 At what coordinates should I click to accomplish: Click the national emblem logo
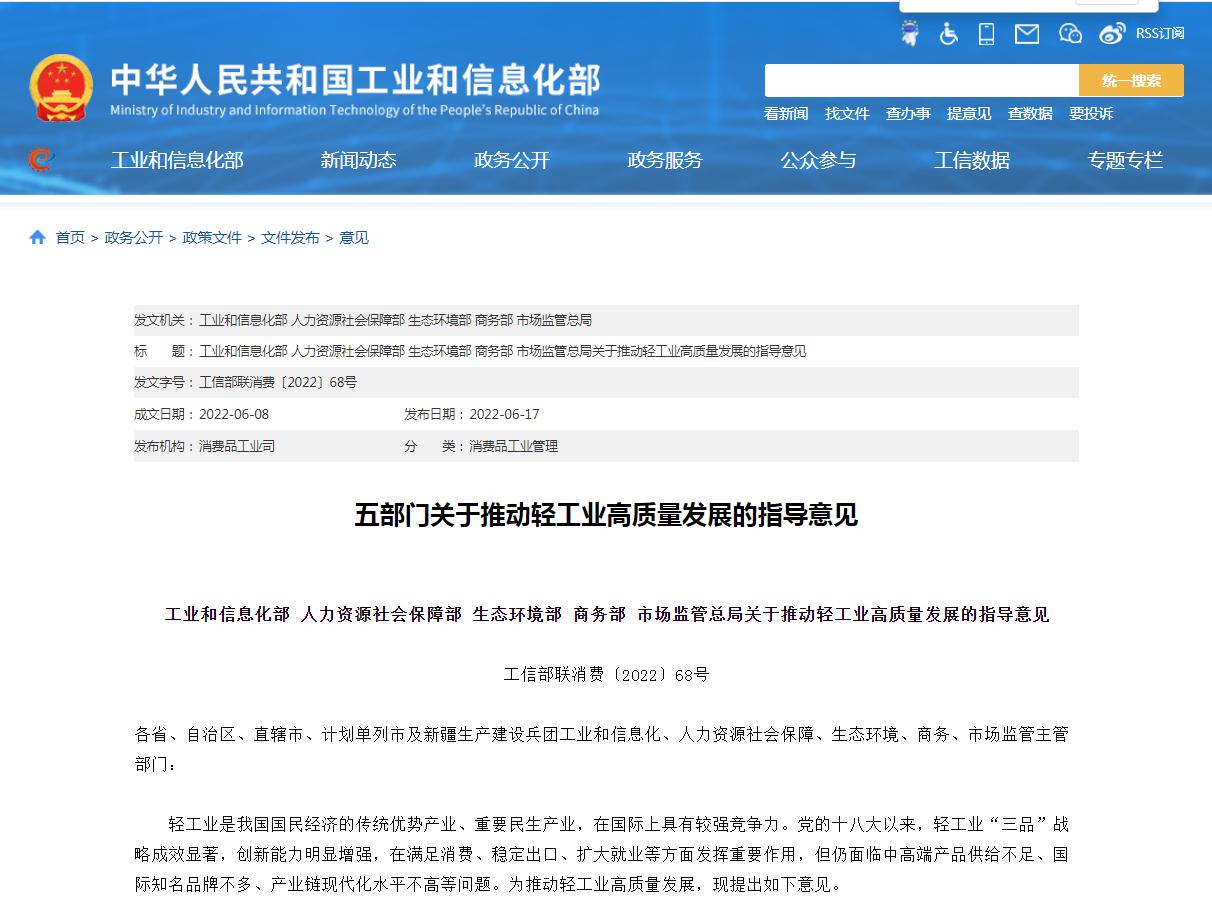(61, 88)
